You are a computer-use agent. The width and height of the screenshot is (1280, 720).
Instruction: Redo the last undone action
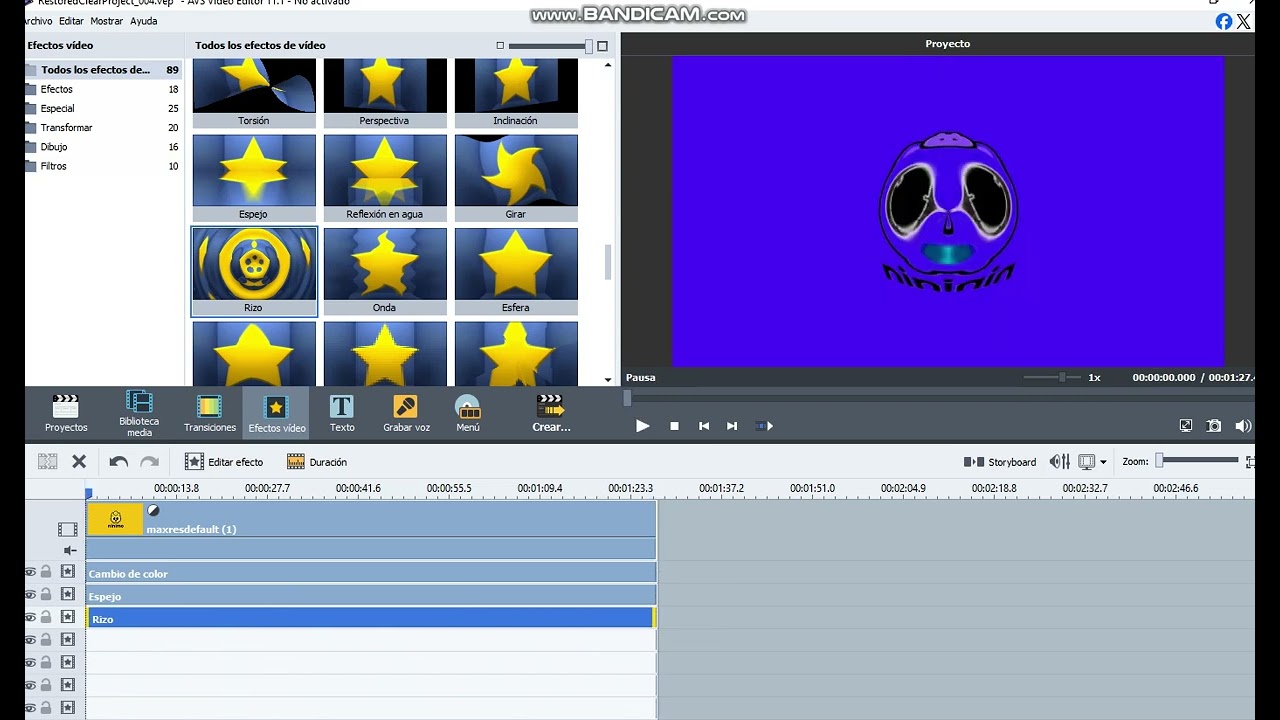[150, 461]
